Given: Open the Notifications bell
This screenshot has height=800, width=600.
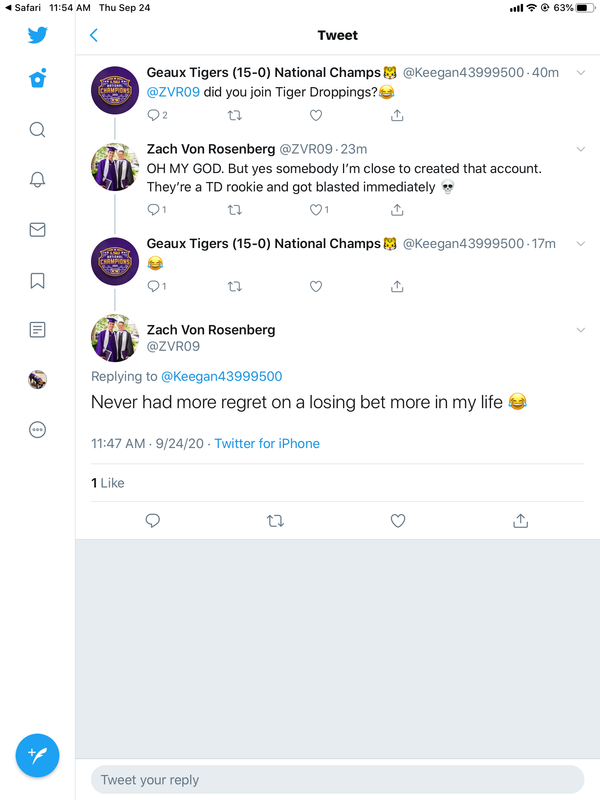Looking at the screenshot, I should [x=37, y=180].
